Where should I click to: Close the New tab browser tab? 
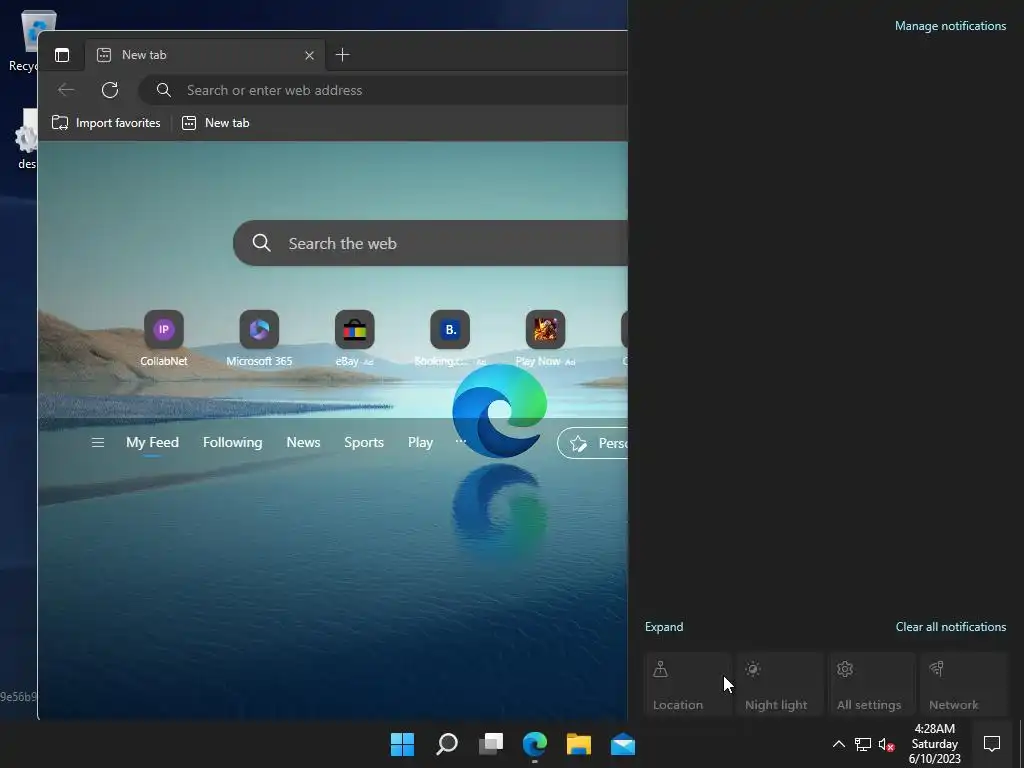point(310,56)
